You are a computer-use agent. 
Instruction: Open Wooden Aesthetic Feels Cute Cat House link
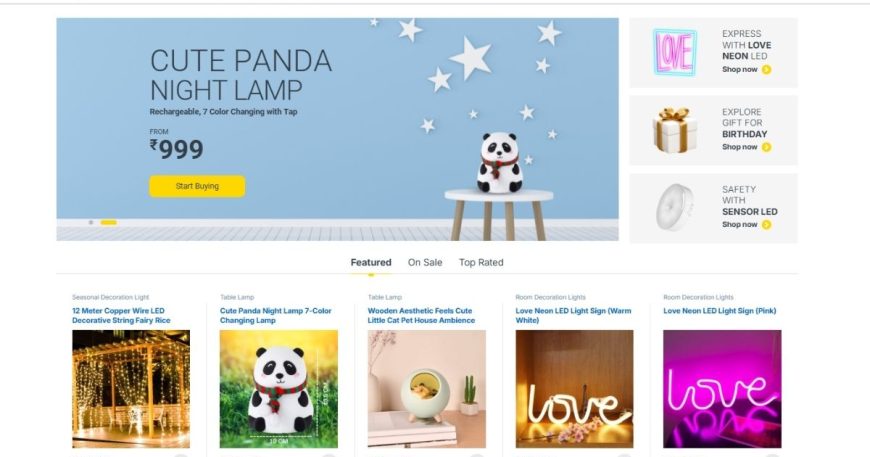coord(422,316)
